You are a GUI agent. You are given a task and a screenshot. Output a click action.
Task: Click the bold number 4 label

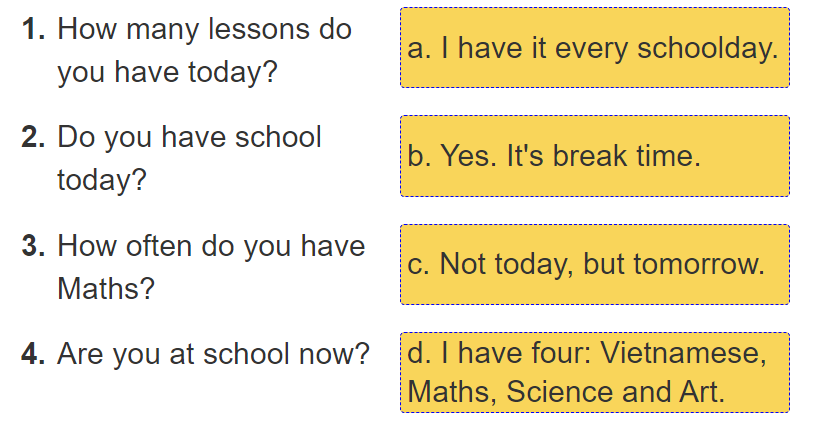pos(34,353)
